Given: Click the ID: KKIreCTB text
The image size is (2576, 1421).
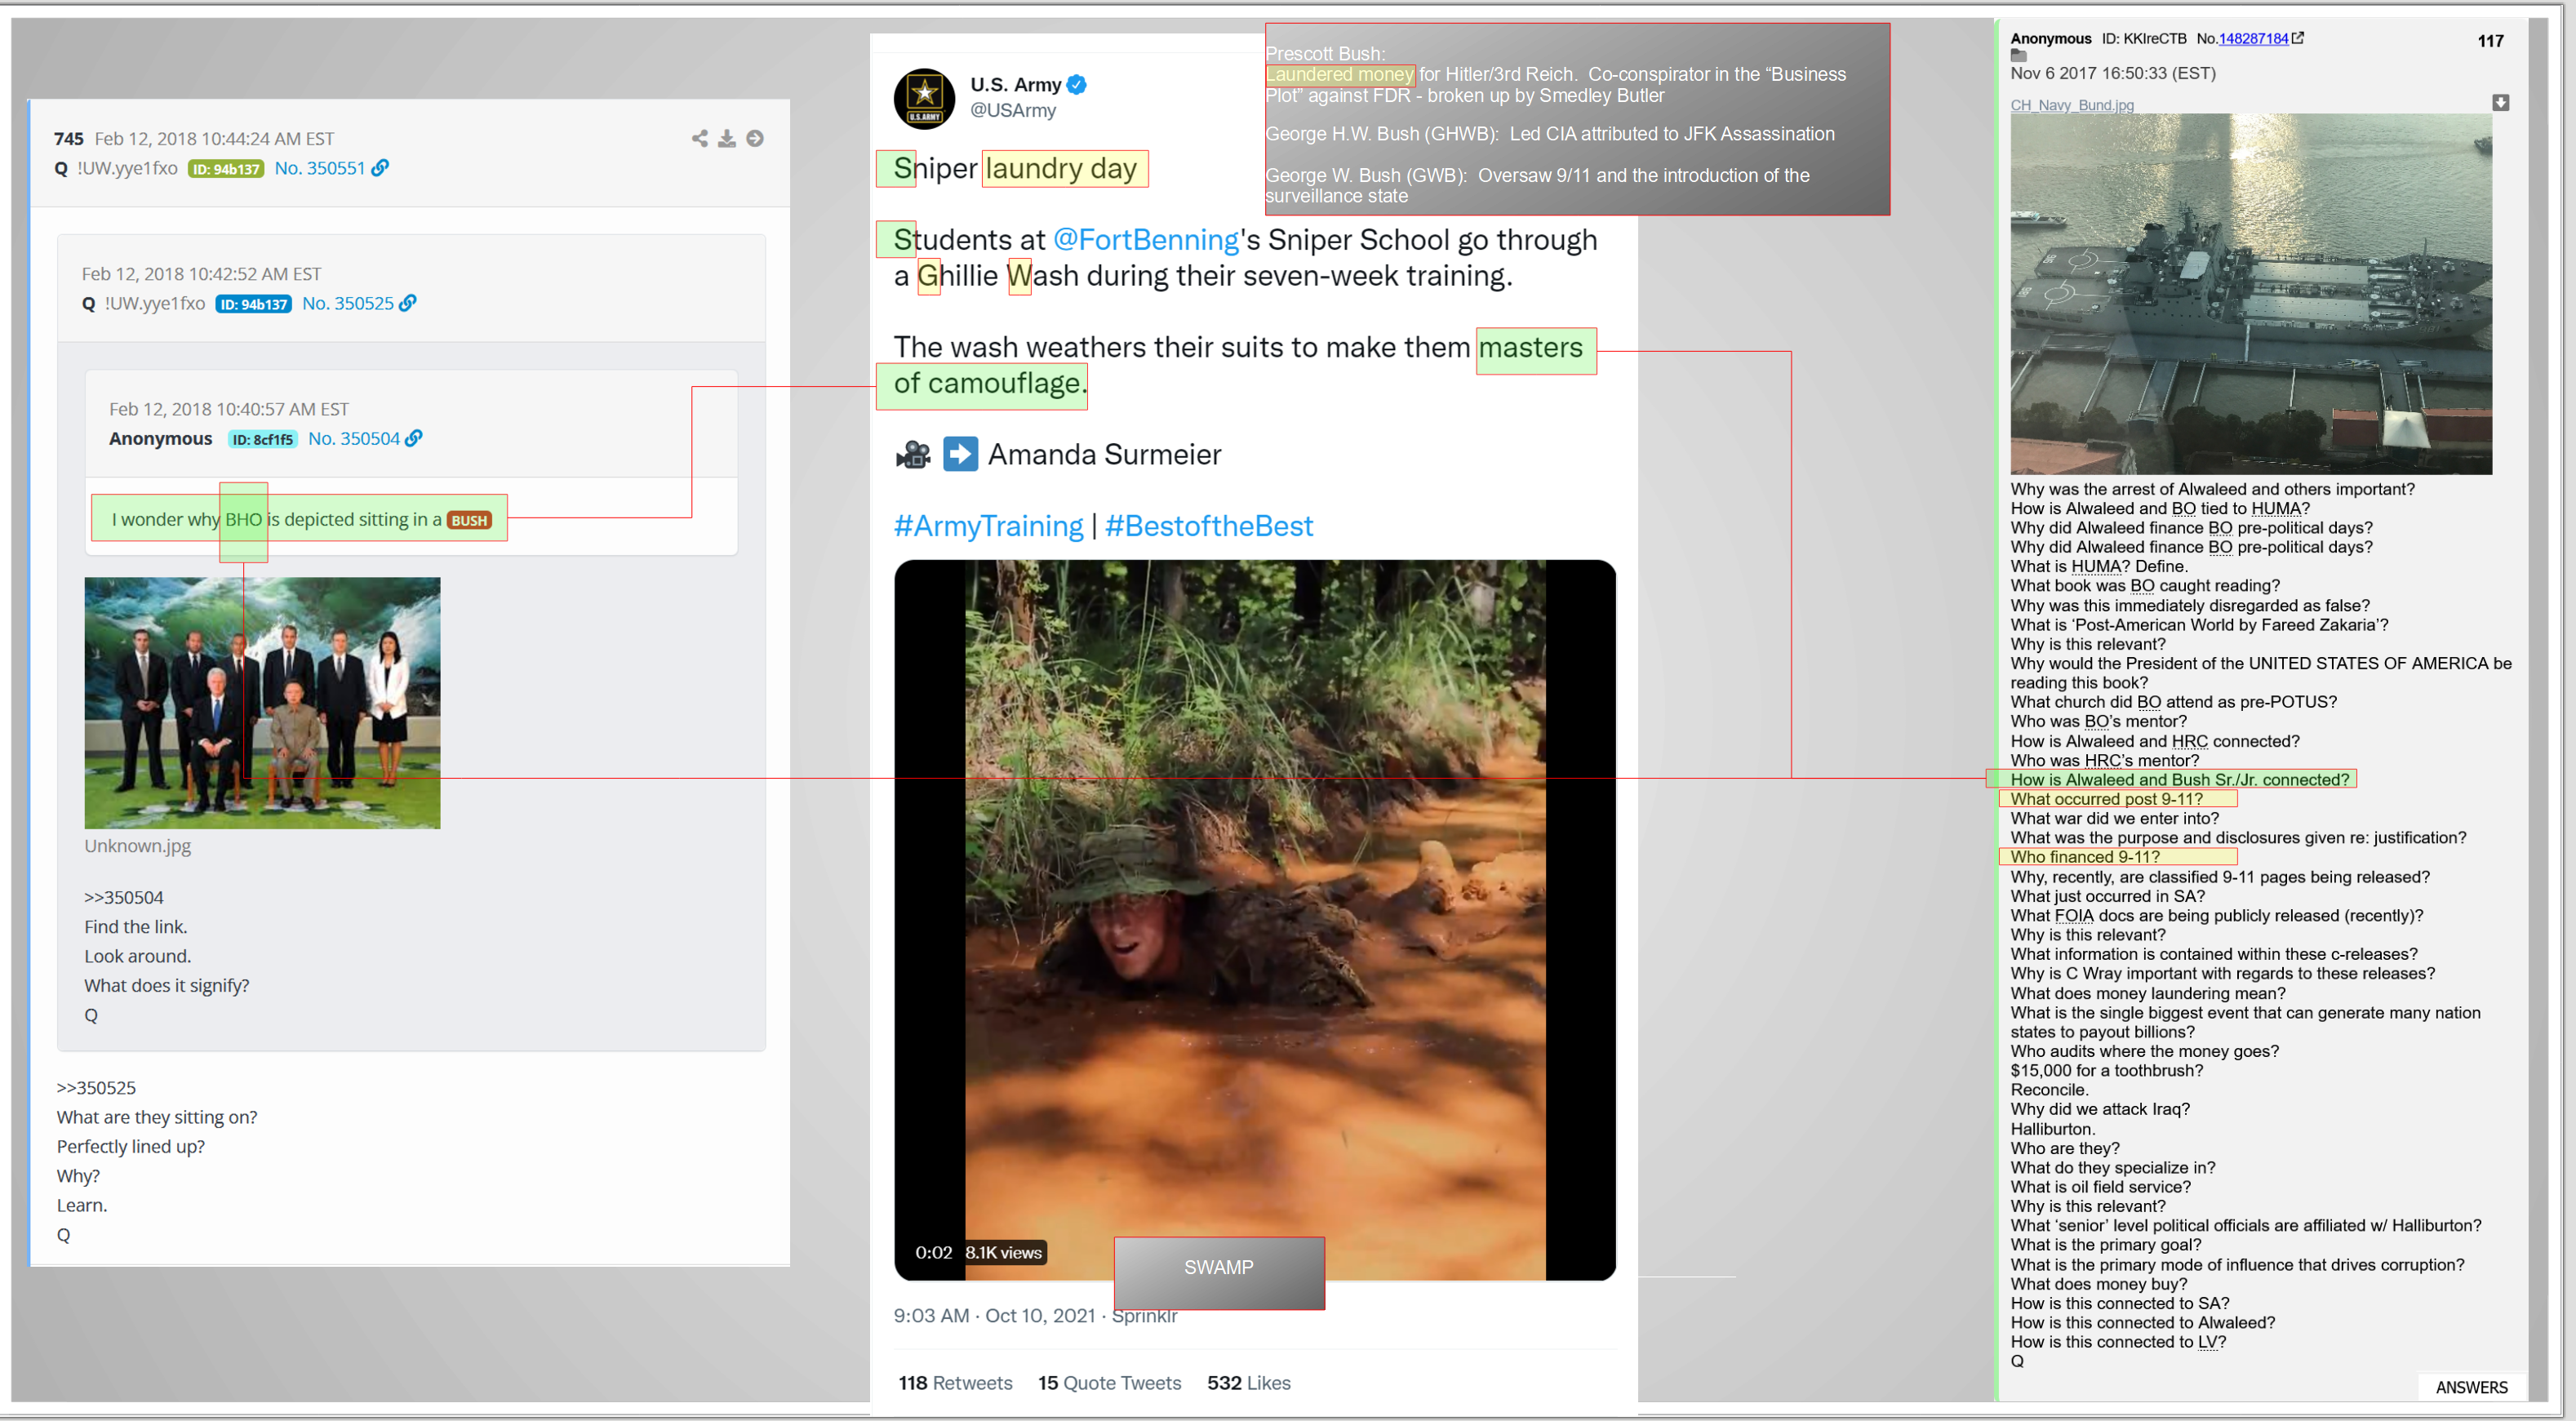Looking at the screenshot, I should pos(2144,39).
